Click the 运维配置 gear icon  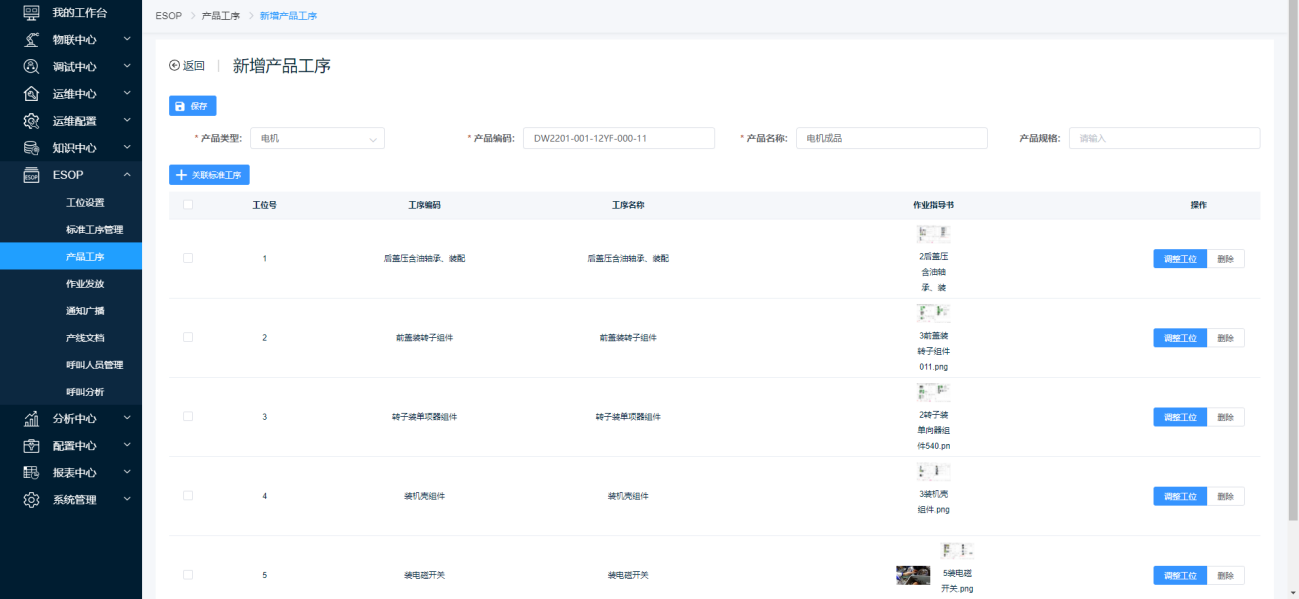31,121
